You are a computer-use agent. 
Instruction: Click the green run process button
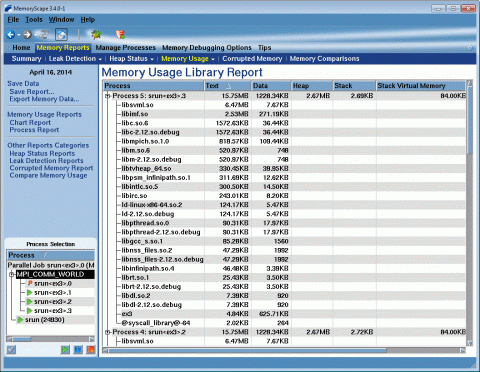click(x=65, y=349)
